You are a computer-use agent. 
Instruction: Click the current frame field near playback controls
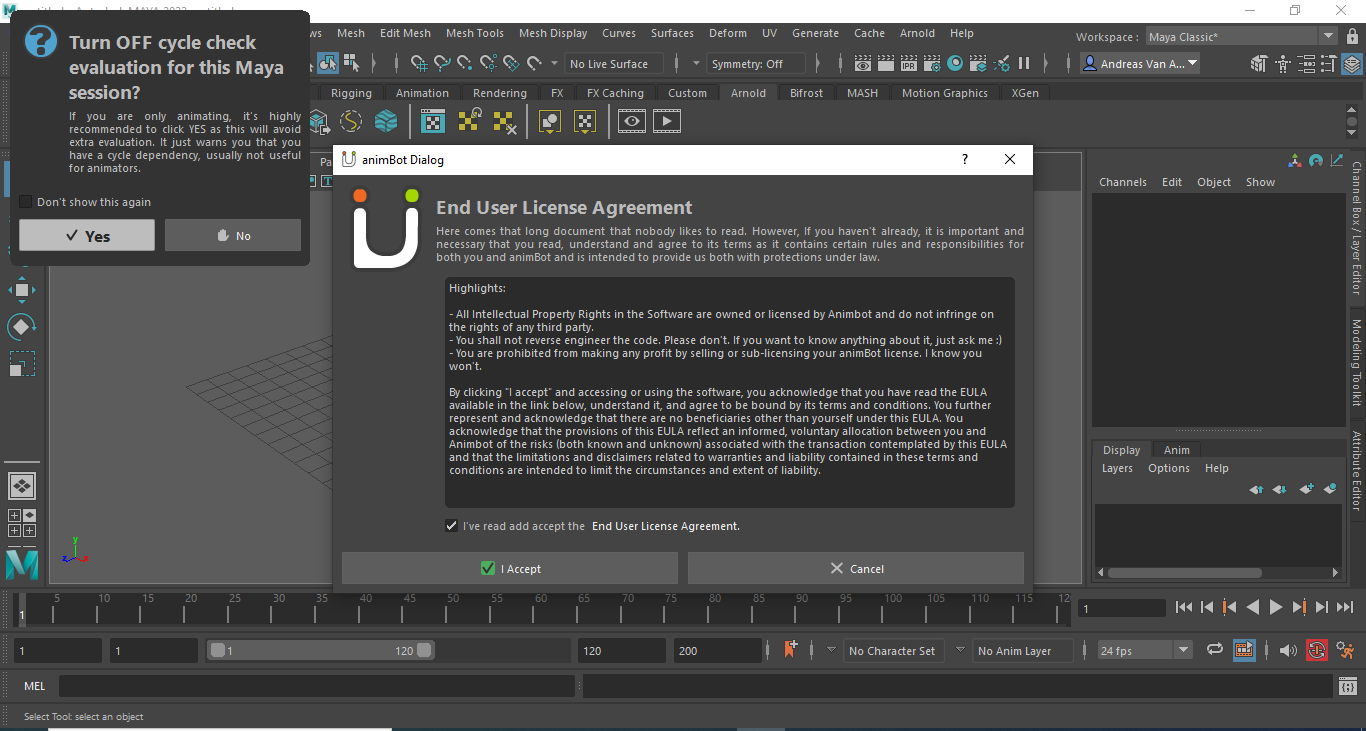(1121, 608)
